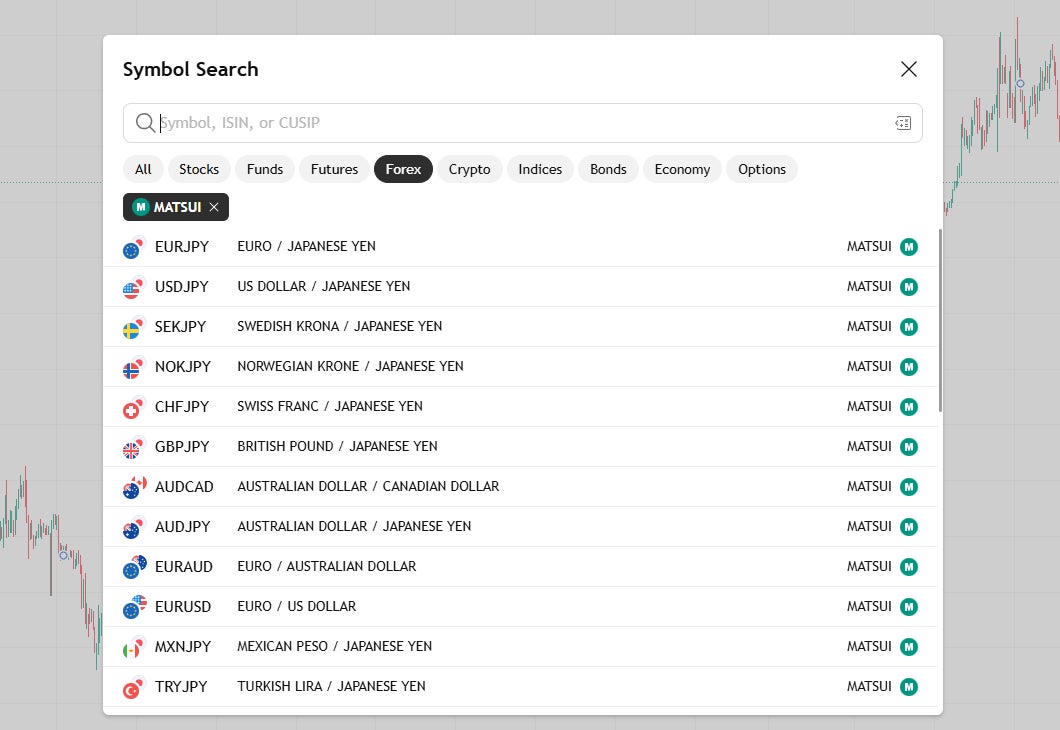Screen dimensions: 1060x730
Task: Click the MATSUI logo on EURUSD row
Action: pyautogui.click(x=909, y=607)
